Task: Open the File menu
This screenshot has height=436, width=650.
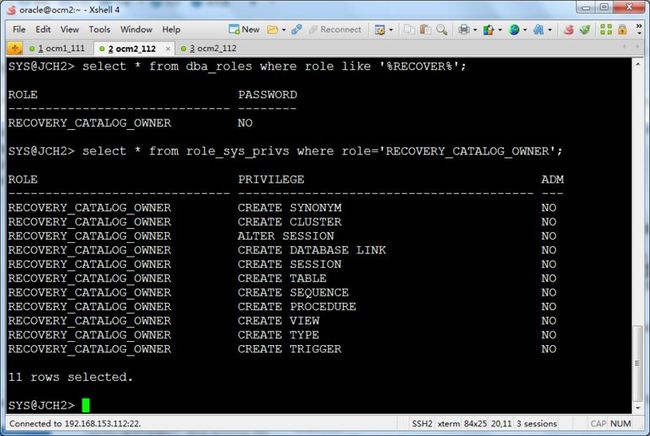Action: 19,29
